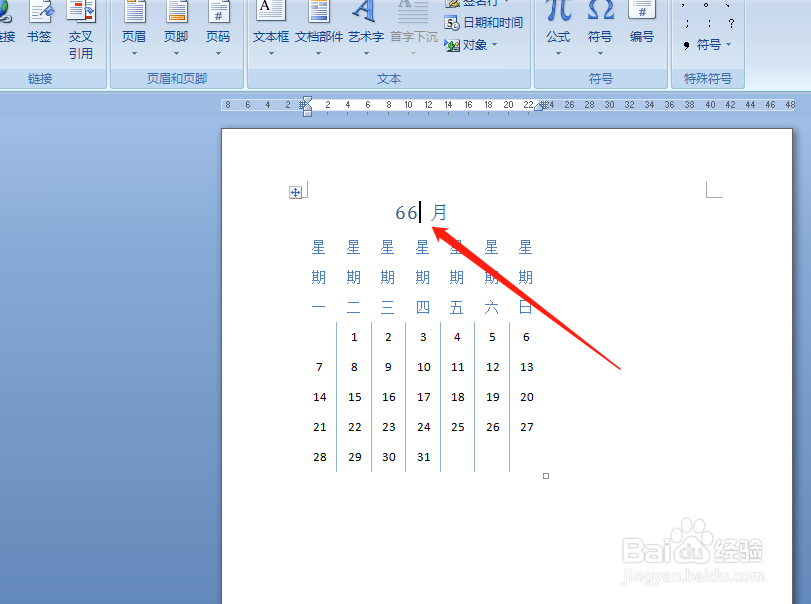This screenshot has height=604, width=811.
Task: Click calendar cell 13
Action: tap(527, 367)
